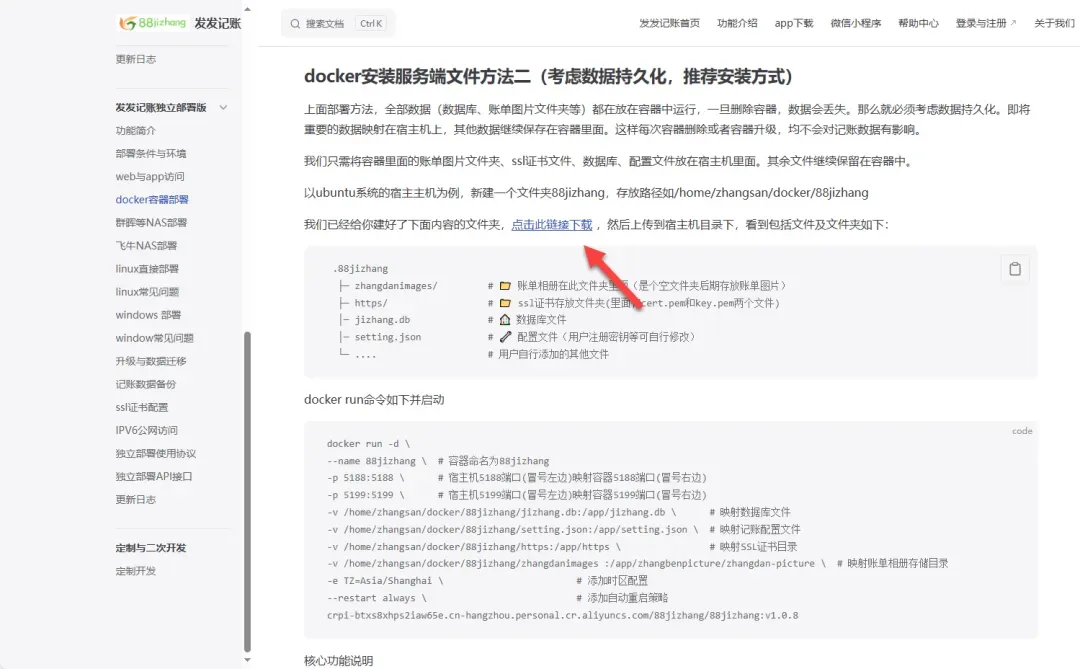The width and height of the screenshot is (1080, 669).
Task: Open the windows 部署 sidebar page
Action: [x=148, y=315]
